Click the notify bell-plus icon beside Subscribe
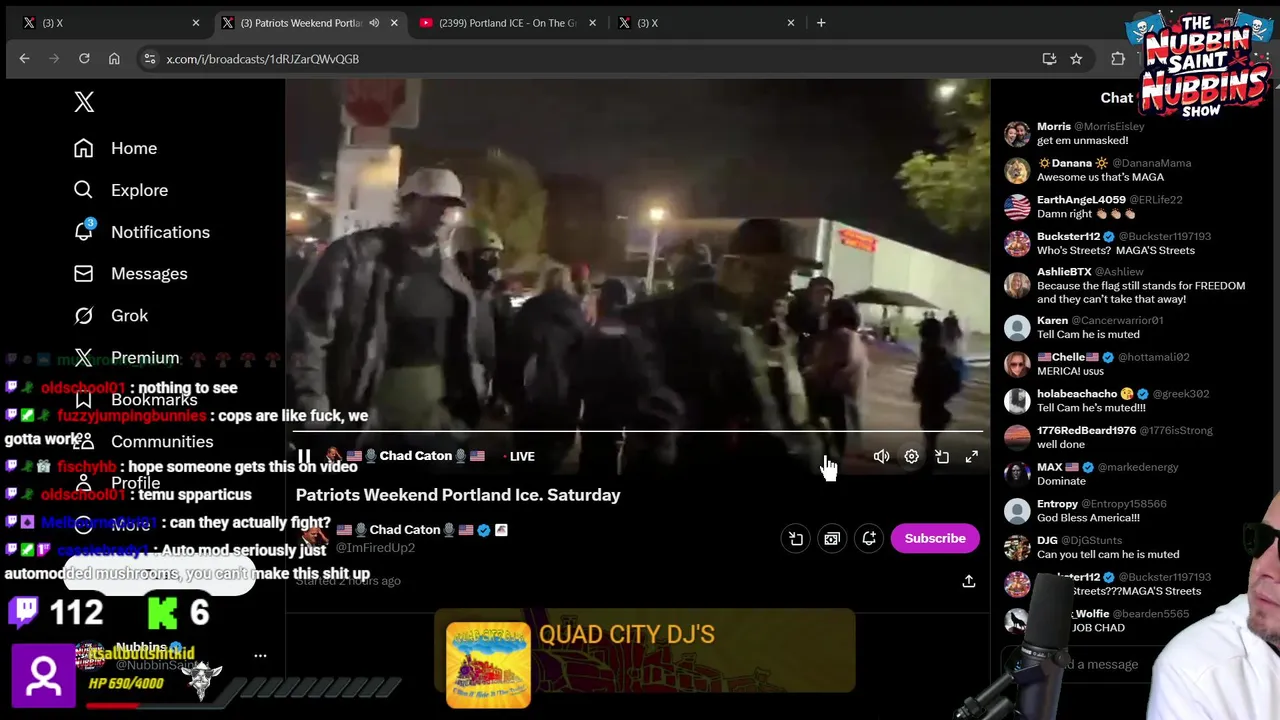This screenshot has width=1280, height=720. point(869,538)
